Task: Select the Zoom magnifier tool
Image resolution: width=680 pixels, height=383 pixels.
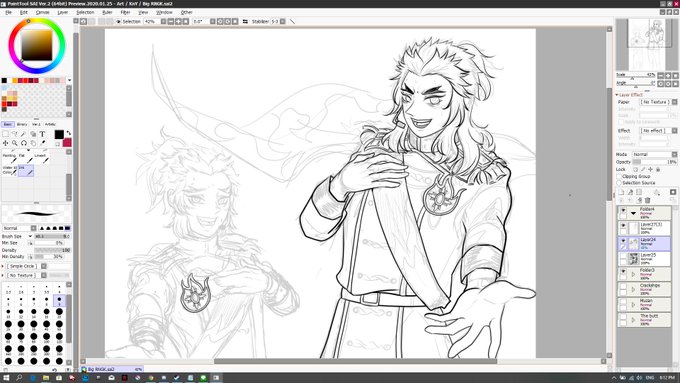Action: point(15,143)
